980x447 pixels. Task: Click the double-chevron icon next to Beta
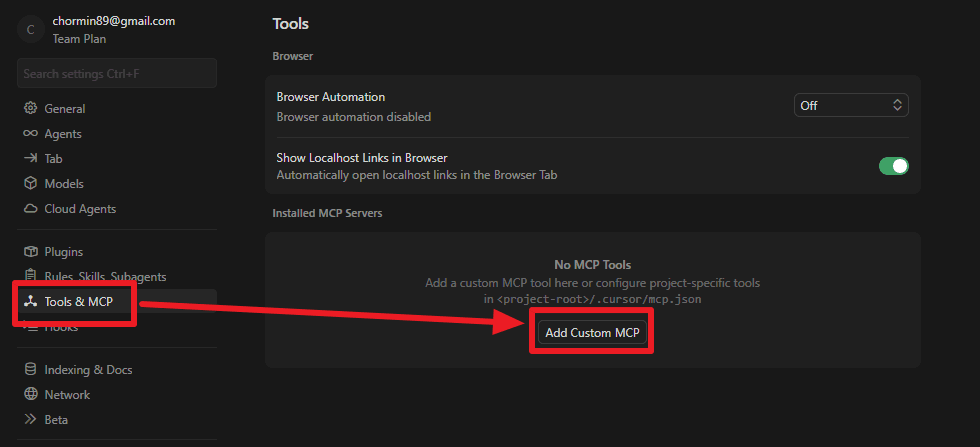tap(30, 420)
